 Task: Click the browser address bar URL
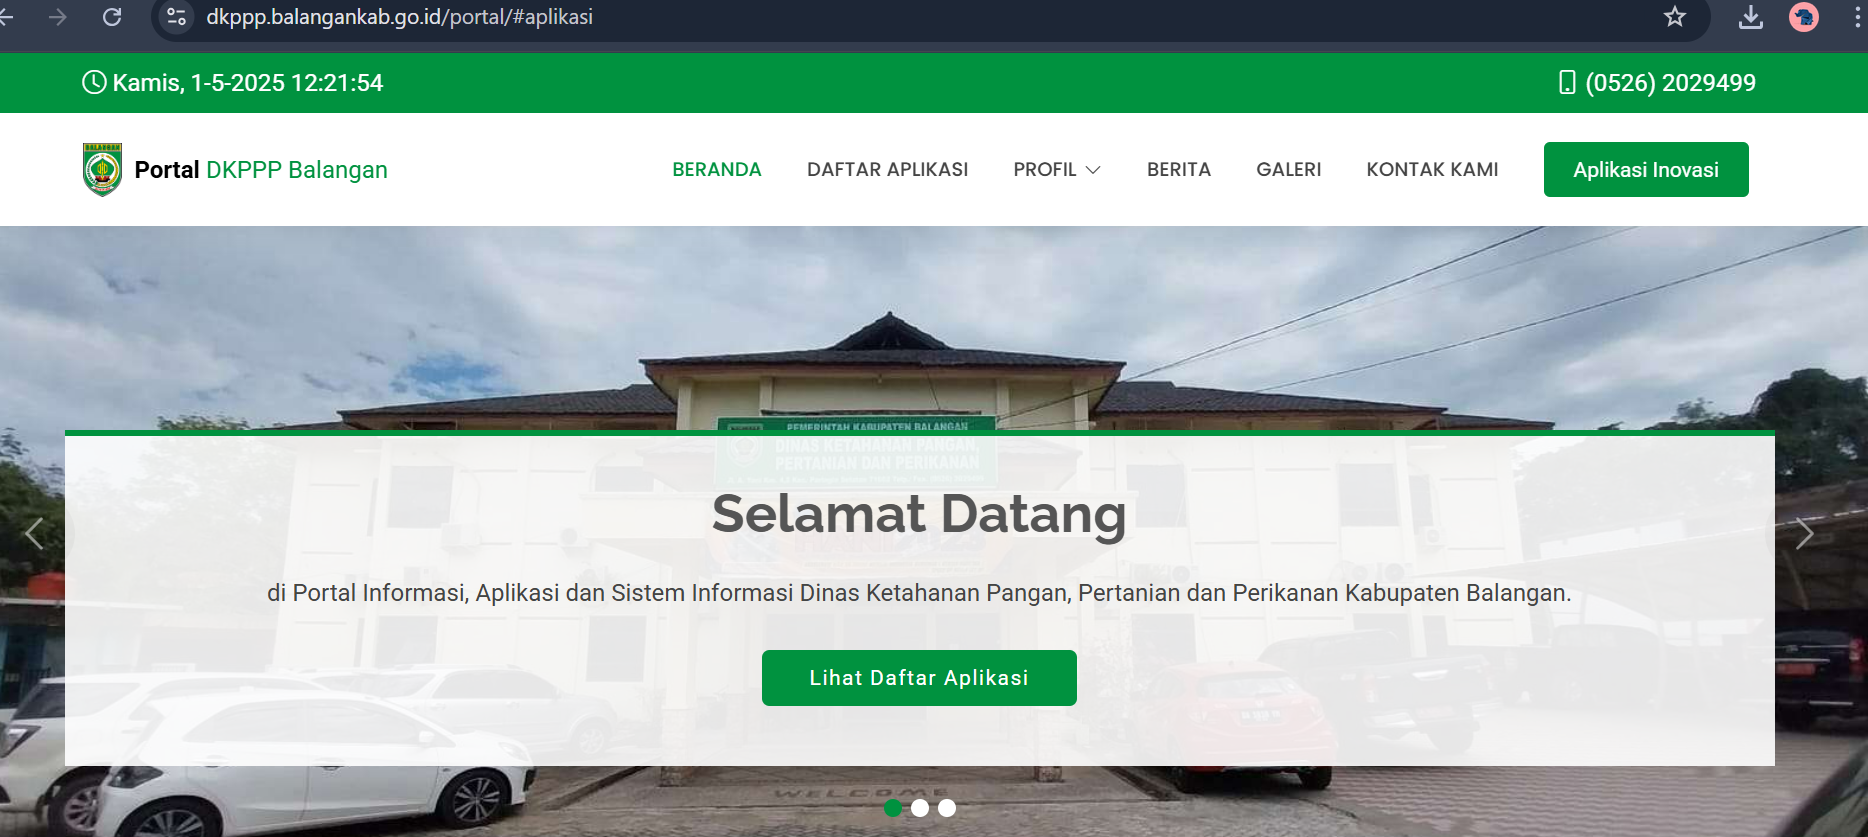(x=399, y=17)
